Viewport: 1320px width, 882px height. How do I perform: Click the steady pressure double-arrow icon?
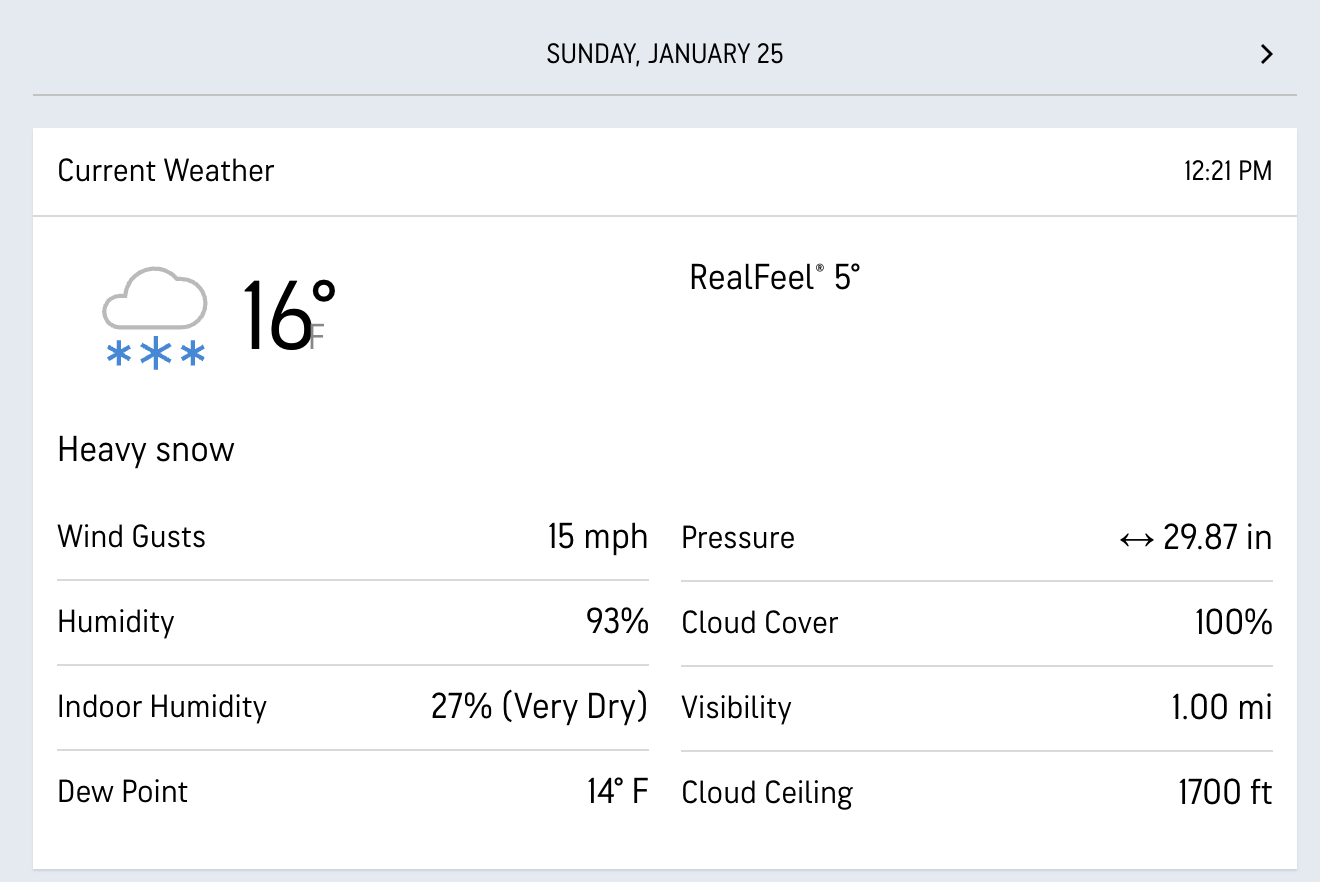(x=1137, y=539)
